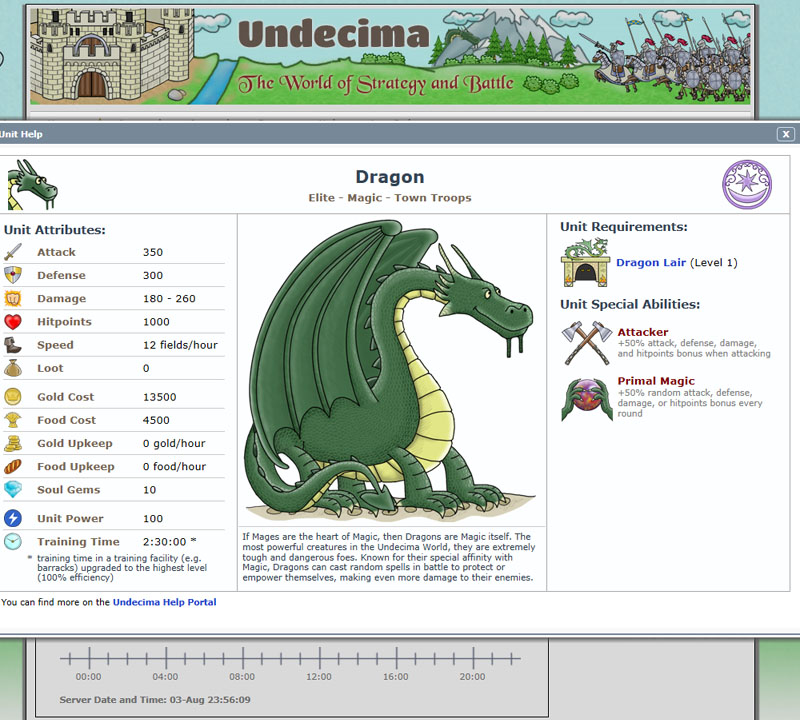Click the Unit Power lightning bolt icon
Screen dimensions: 800x720
(x=14, y=518)
